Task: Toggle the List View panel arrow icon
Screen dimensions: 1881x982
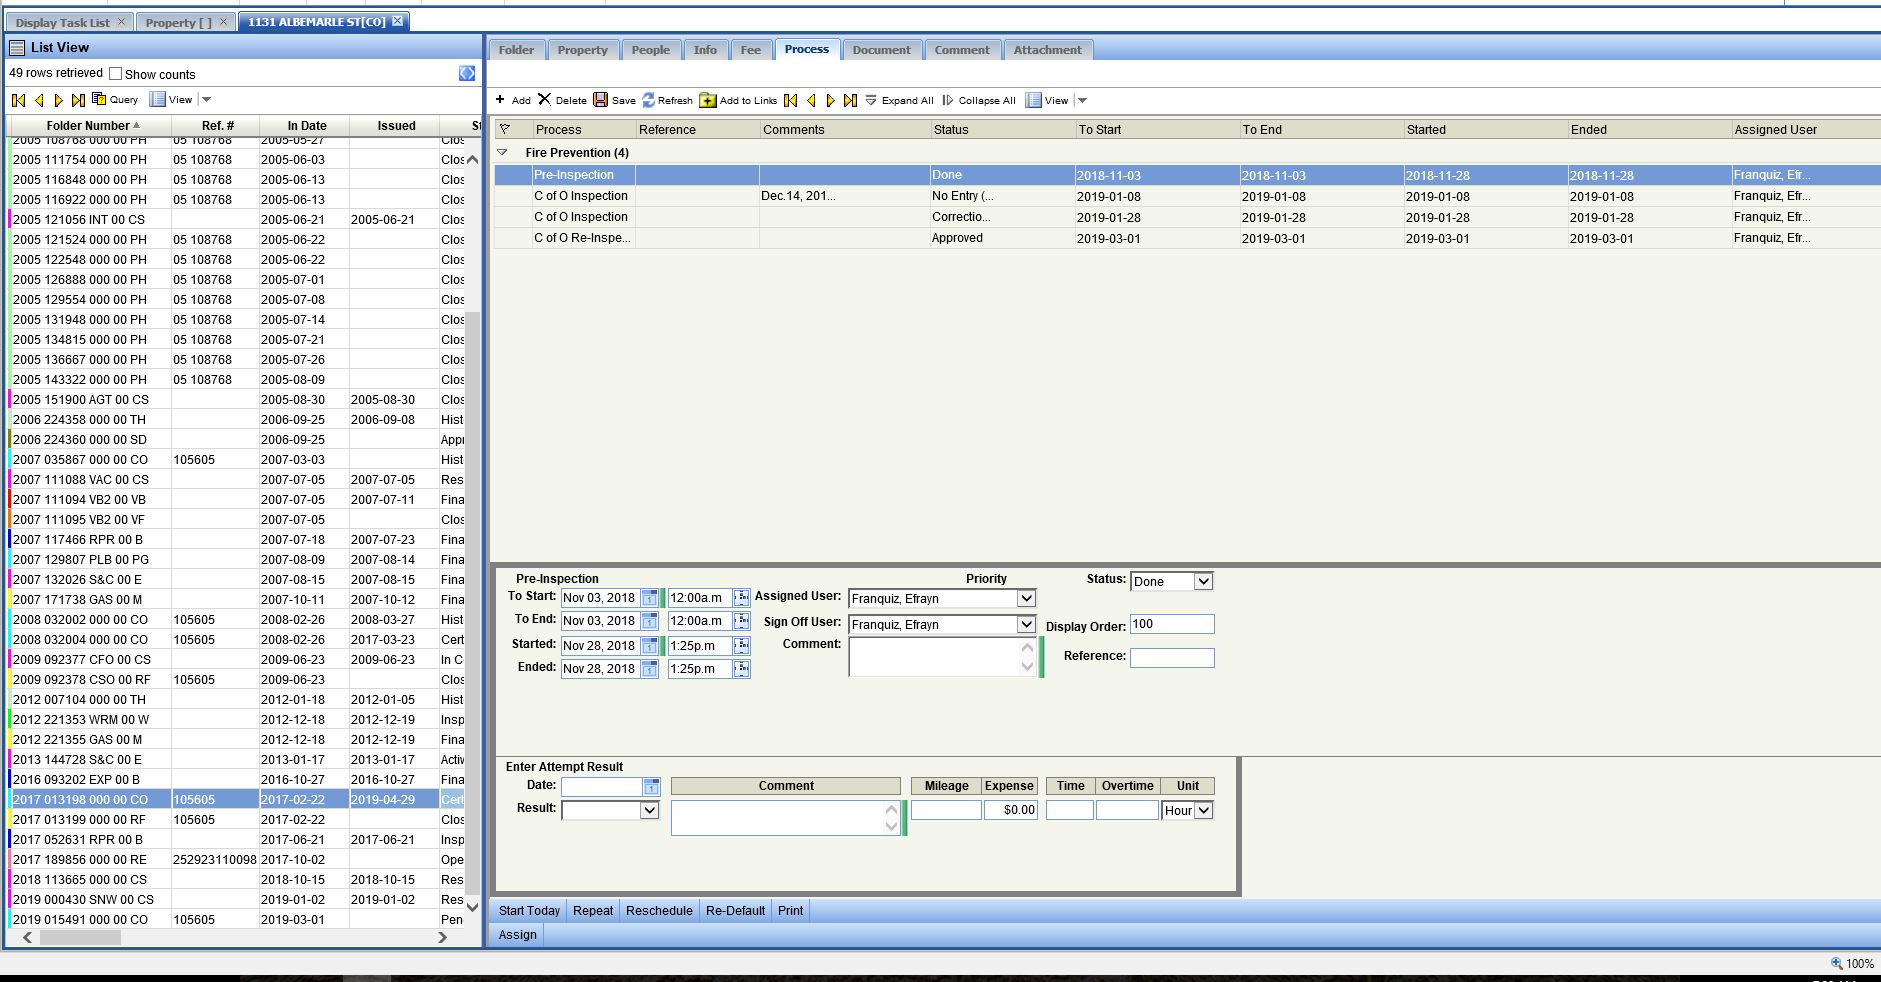Action: [467, 73]
